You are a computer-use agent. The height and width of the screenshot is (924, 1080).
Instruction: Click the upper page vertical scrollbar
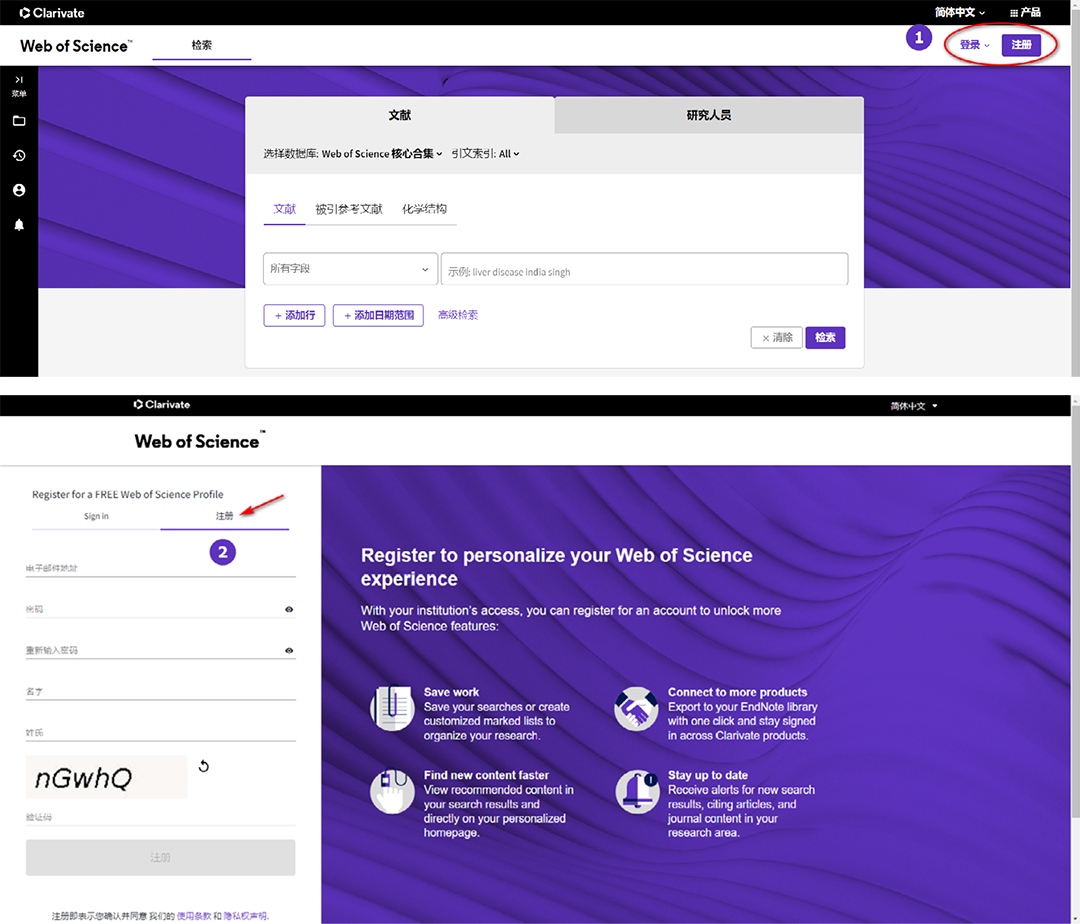(x=1075, y=188)
